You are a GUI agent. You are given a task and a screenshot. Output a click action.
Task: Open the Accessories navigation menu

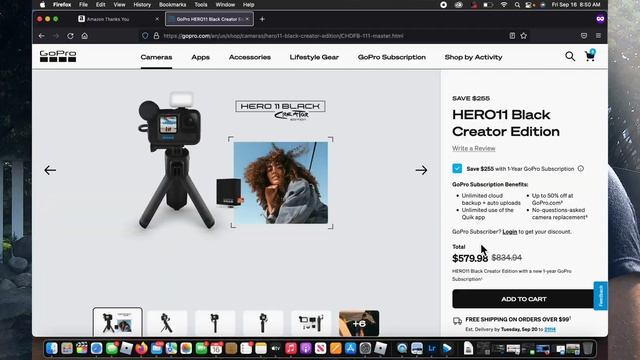pyautogui.click(x=250, y=57)
